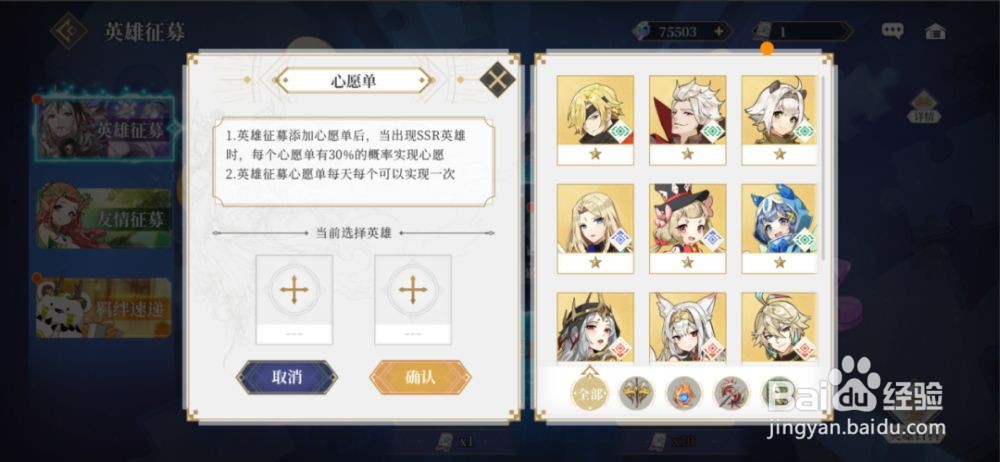
Task: Switch to the 英雄征募 recruitment tab
Action: [x=104, y=129]
